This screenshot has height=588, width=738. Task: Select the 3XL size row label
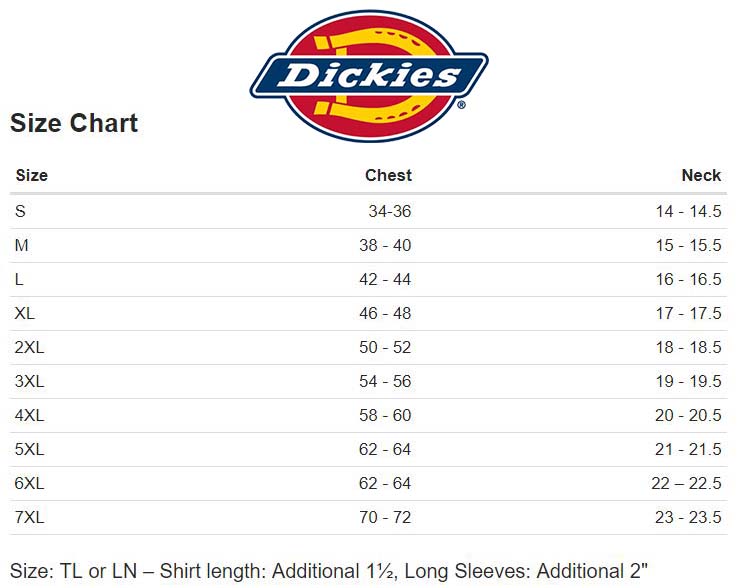click(x=30, y=381)
